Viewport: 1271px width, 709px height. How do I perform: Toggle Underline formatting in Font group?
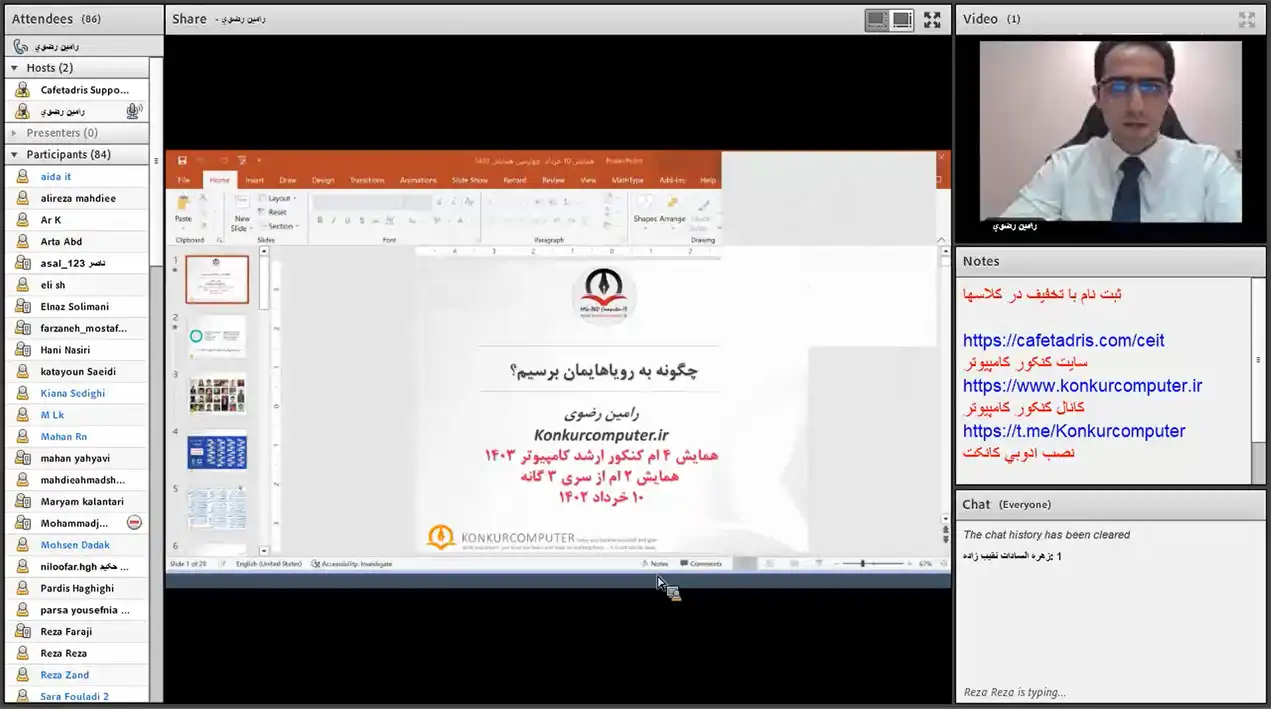(348, 220)
